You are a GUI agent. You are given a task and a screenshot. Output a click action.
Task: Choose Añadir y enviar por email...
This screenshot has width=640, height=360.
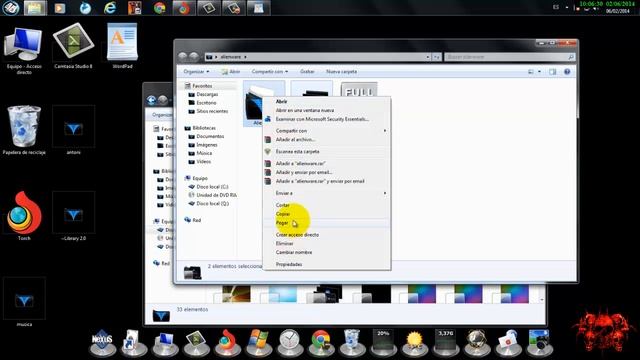tap(304, 173)
